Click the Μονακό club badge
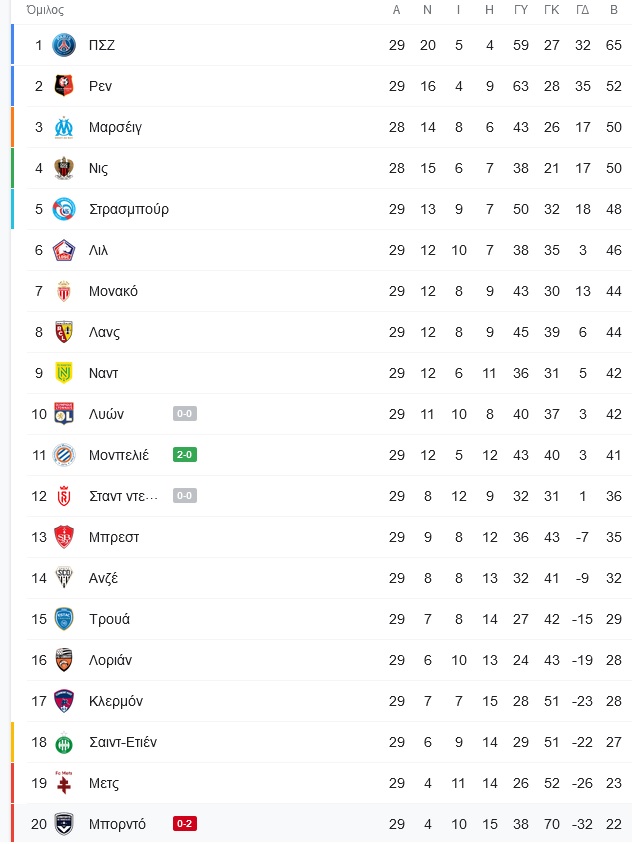 click(64, 291)
